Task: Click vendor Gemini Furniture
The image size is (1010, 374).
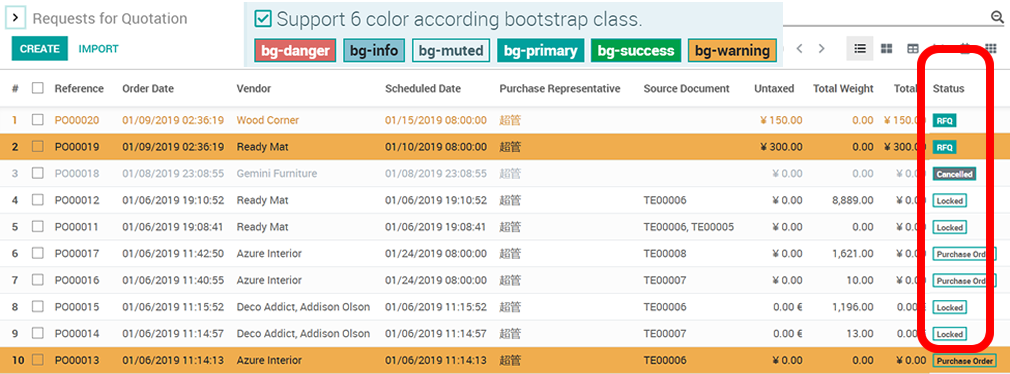Action: click(276, 174)
